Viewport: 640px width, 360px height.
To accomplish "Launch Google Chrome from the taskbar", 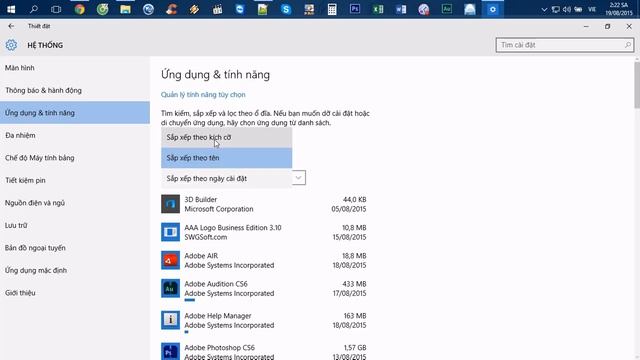I will point(80,9).
